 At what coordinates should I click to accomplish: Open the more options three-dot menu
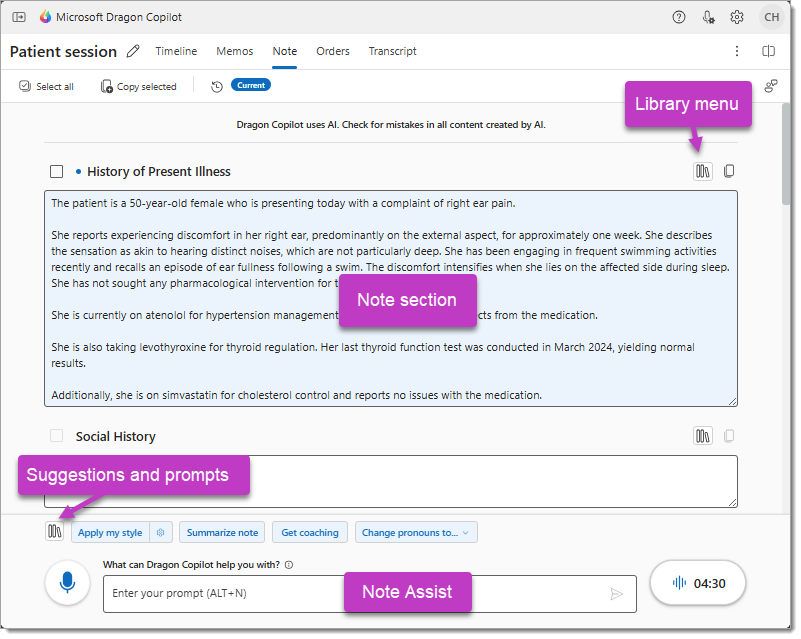pyautogui.click(x=737, y=51)
